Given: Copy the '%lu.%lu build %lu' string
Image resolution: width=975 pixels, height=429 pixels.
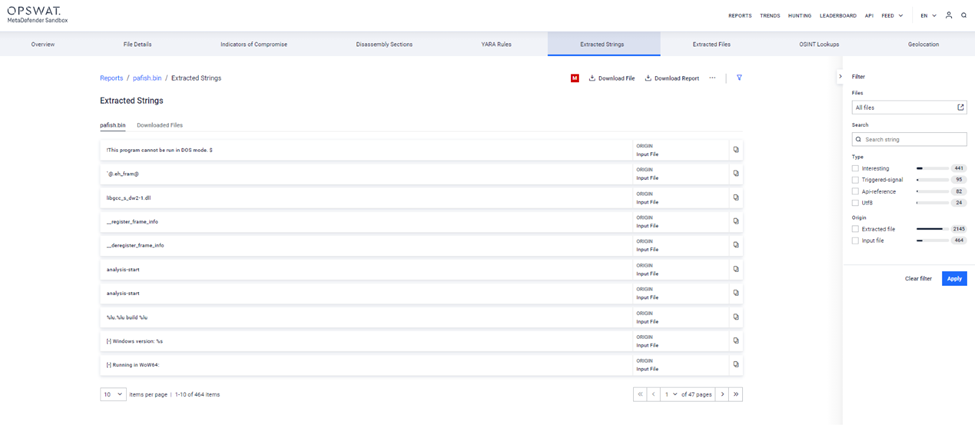Looking at the screenshot, I should (736, 316).
